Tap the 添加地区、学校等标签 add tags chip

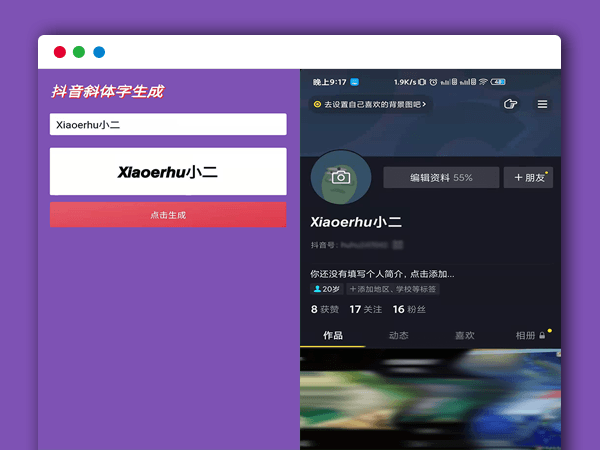(392, 289)
